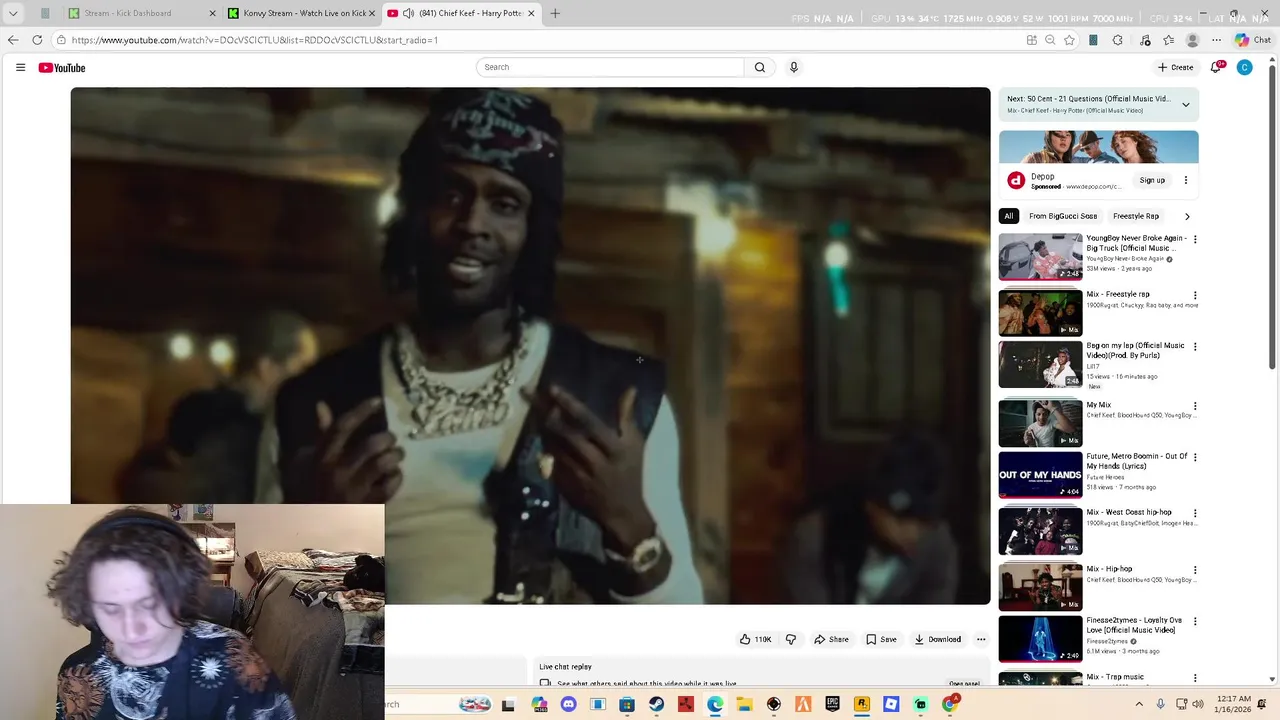Open the YouTube hamburger guide menu
This screenshot has width=1280, height=720.
[x=20, y=67]
